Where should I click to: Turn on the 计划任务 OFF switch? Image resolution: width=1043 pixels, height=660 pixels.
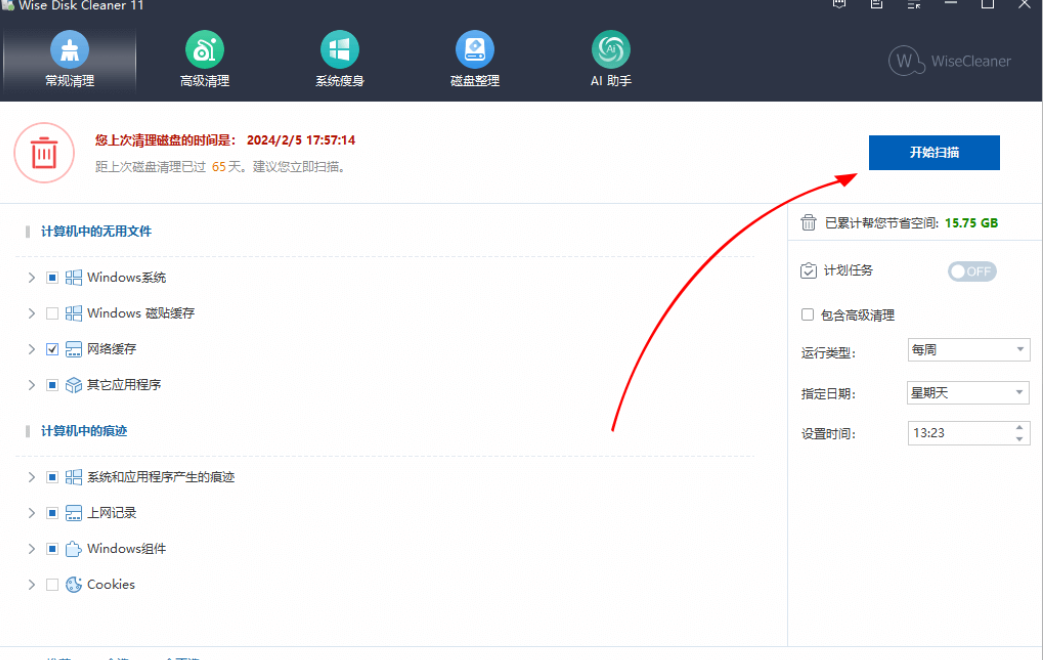972,271
